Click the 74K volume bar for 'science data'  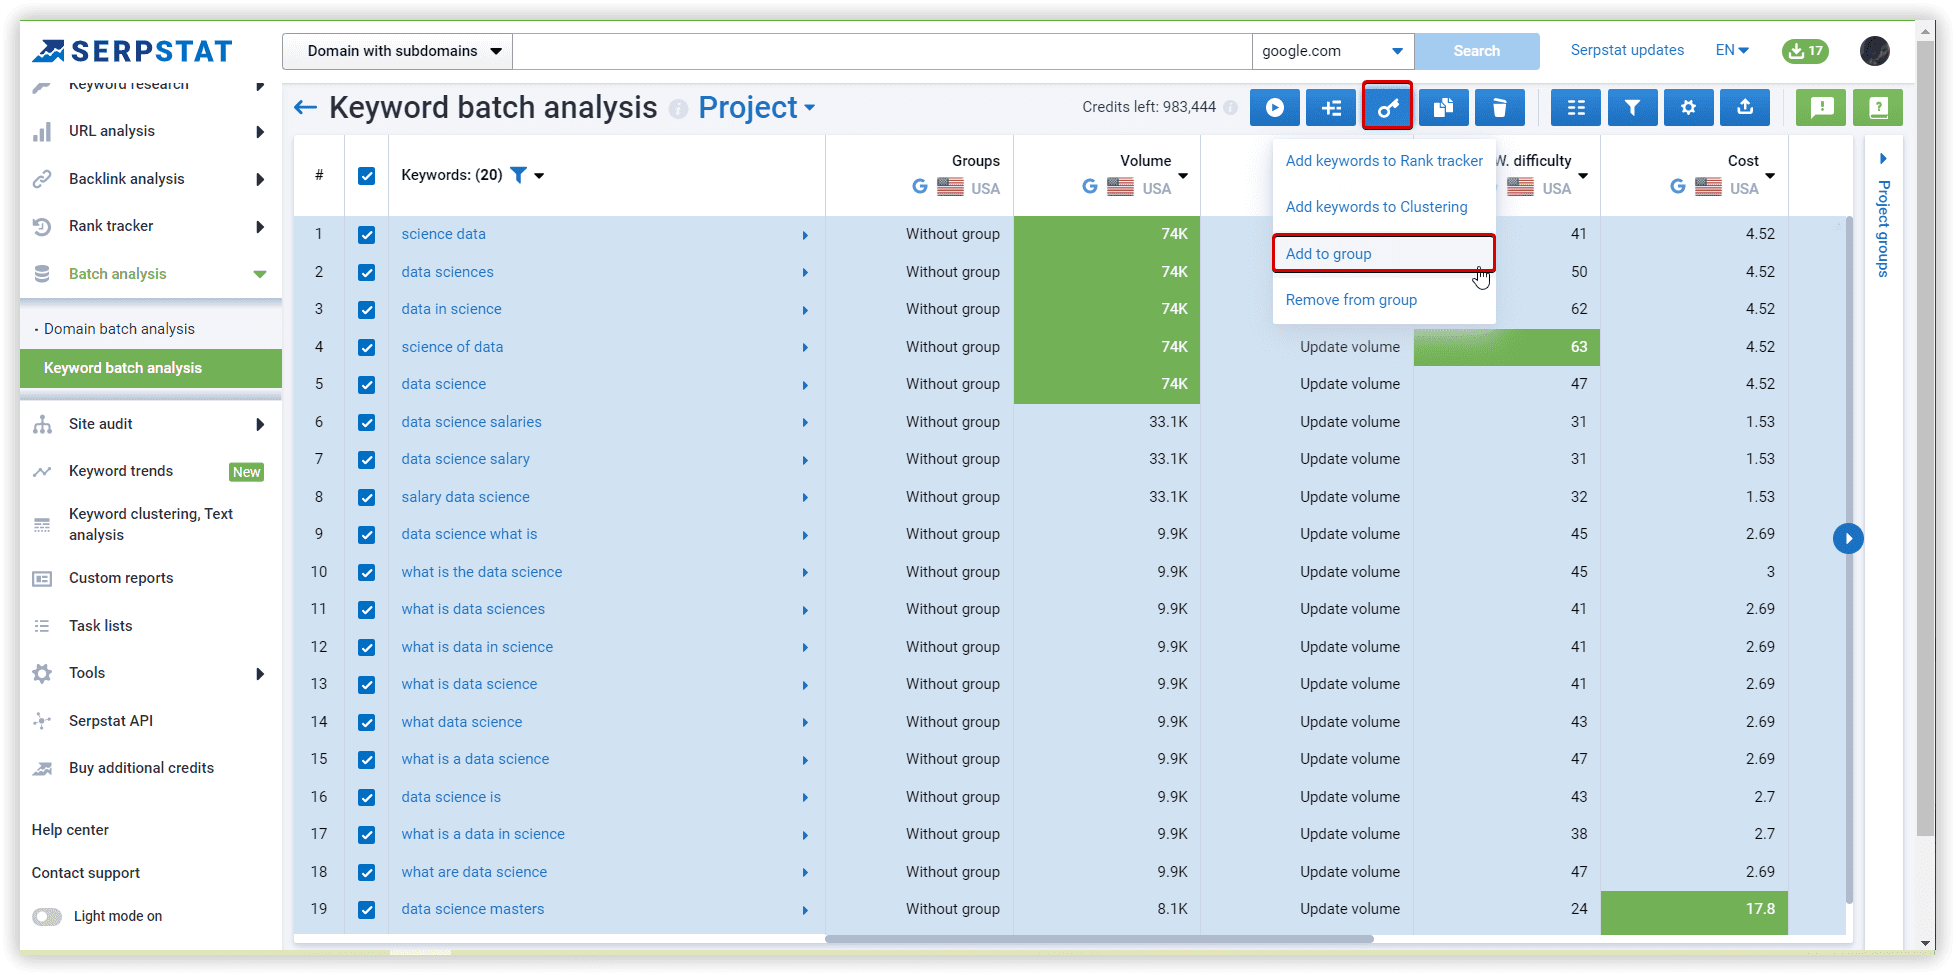(1106, 234)
